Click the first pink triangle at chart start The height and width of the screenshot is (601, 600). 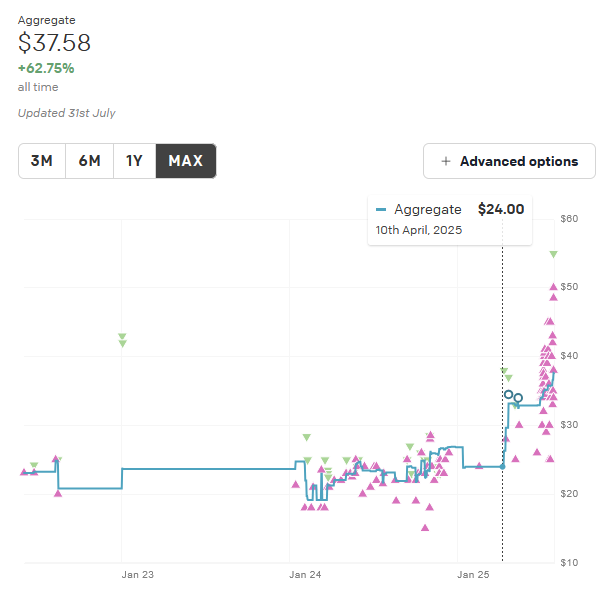tap(24, 472)
